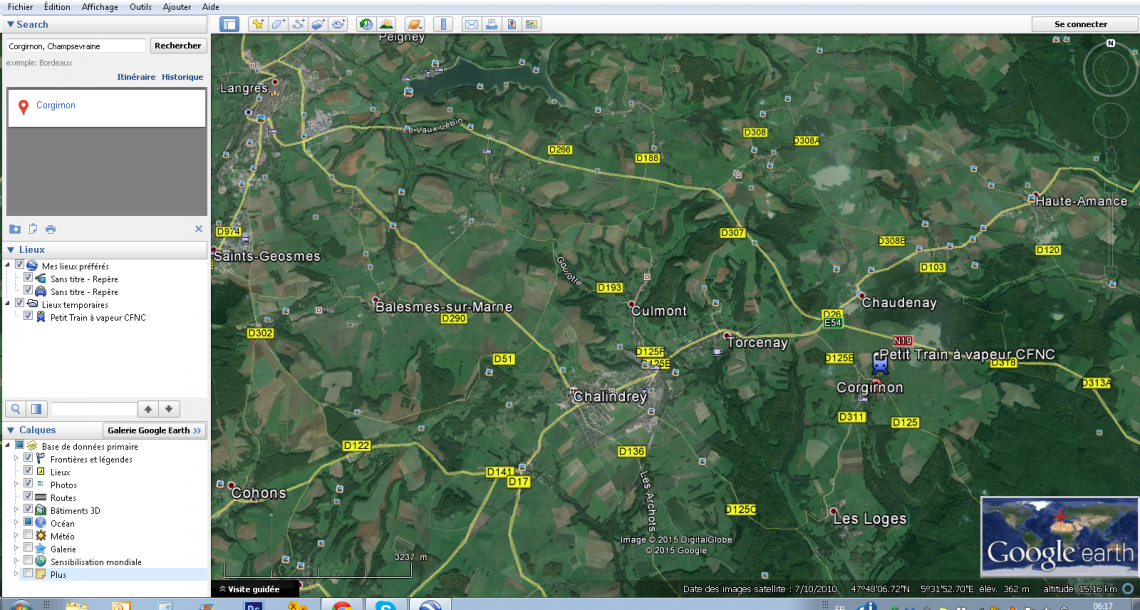Select the add path tool
The height and width of the screenshot is (610, 1140).
(297, 24)
